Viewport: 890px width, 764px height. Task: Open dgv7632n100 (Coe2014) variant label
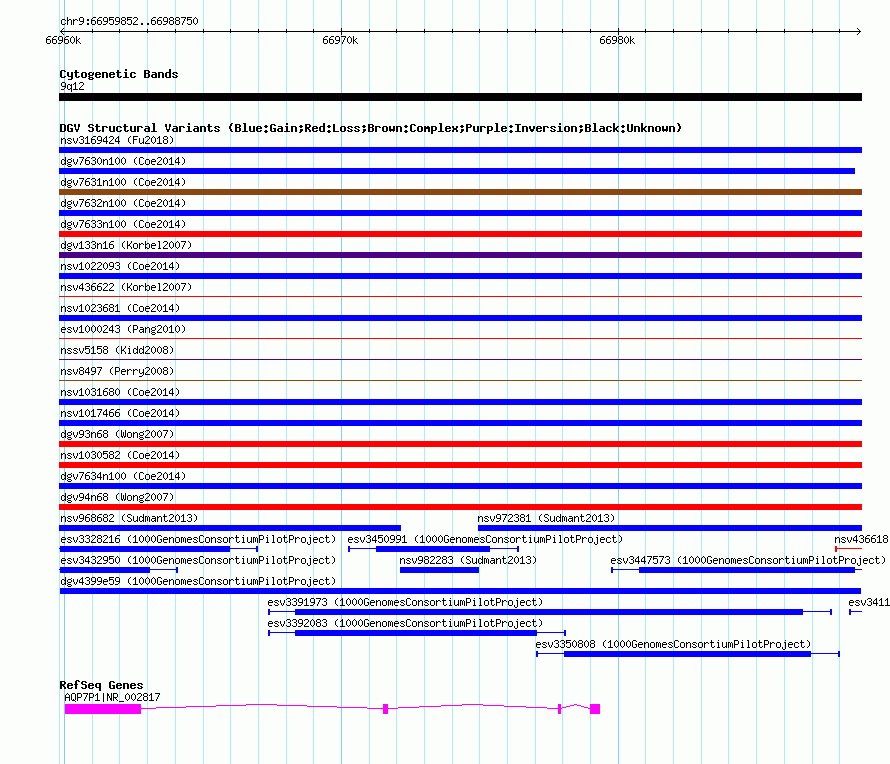pos(123,203)
